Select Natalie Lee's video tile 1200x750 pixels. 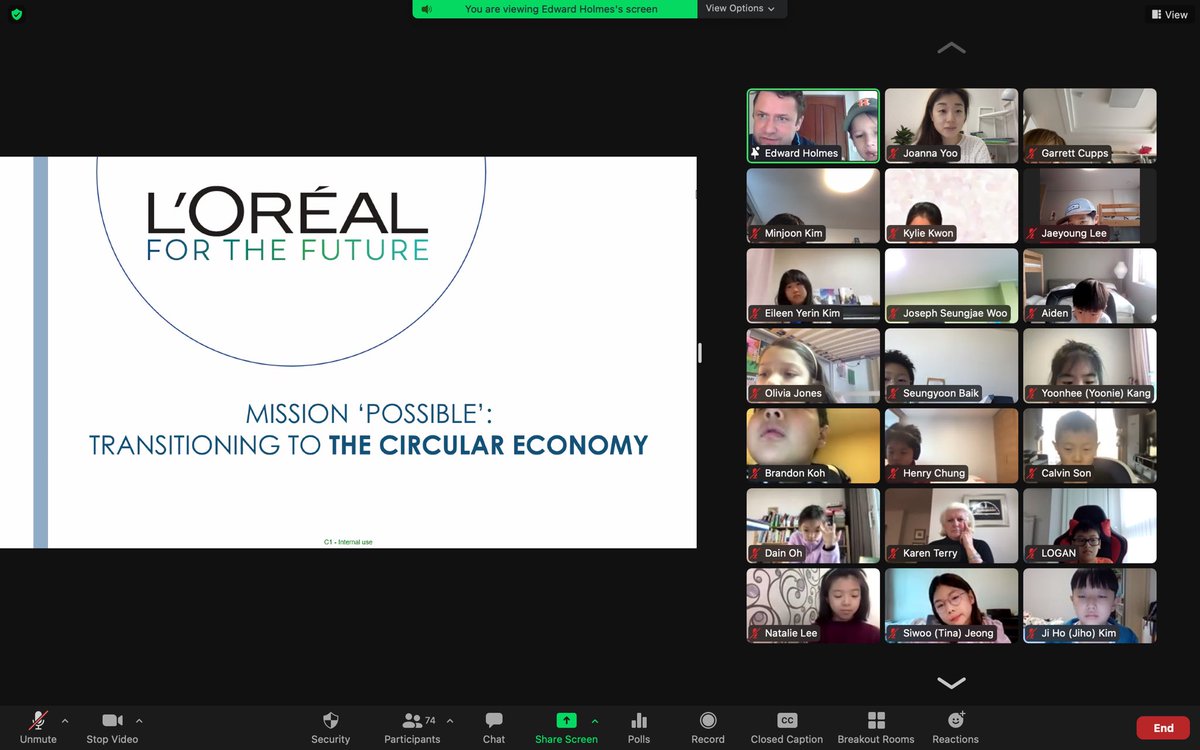813,605
